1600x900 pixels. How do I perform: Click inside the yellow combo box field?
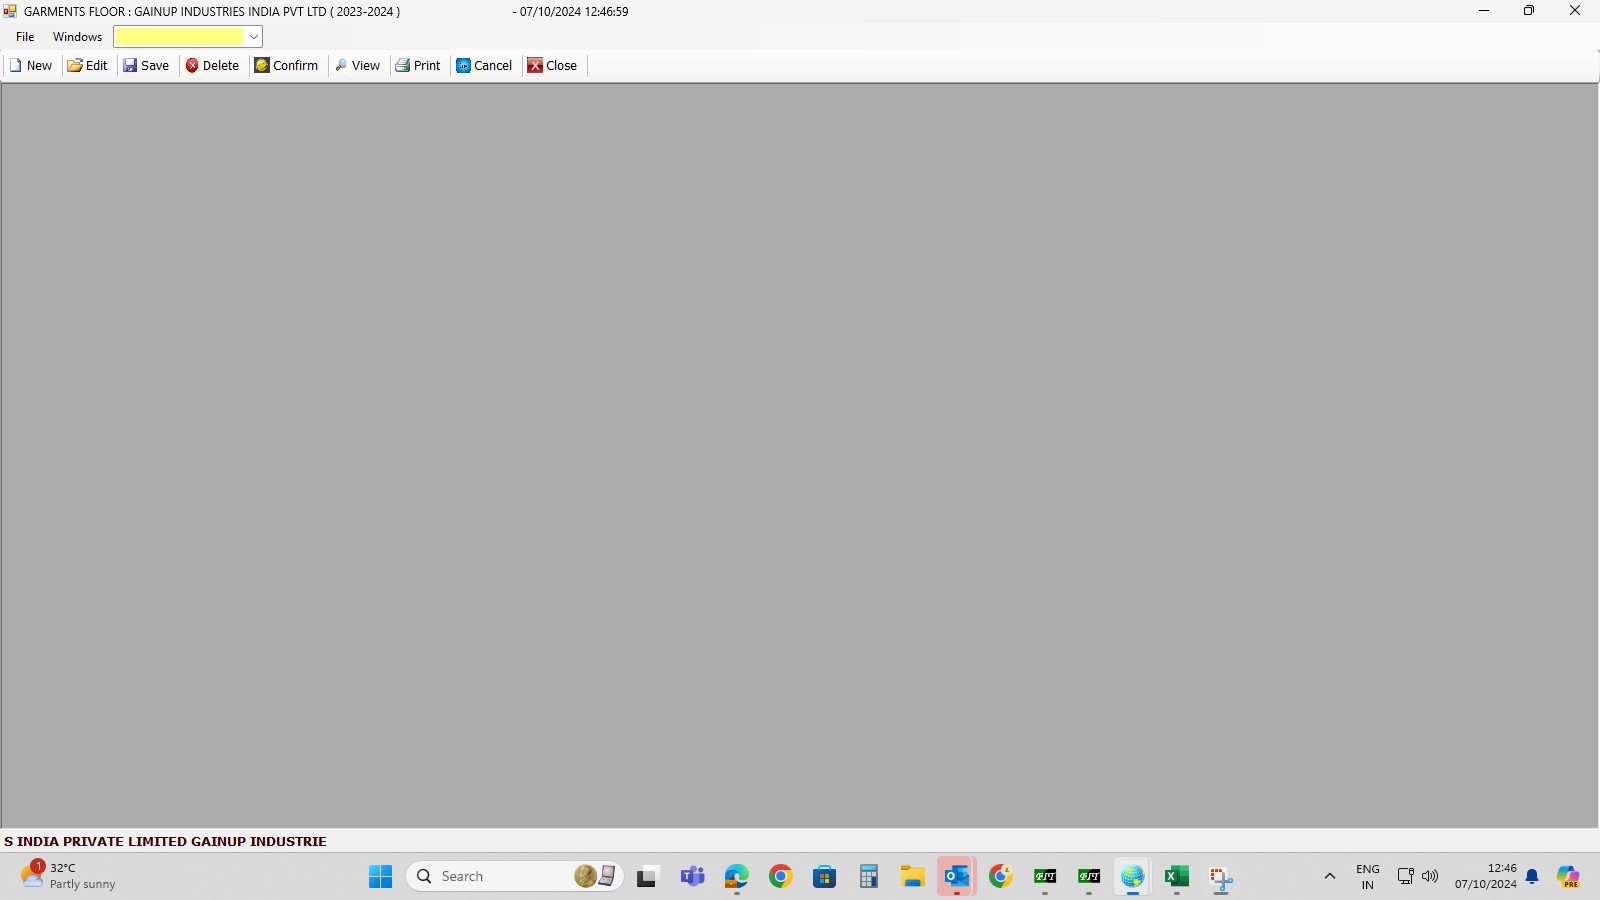pos(179,37)
